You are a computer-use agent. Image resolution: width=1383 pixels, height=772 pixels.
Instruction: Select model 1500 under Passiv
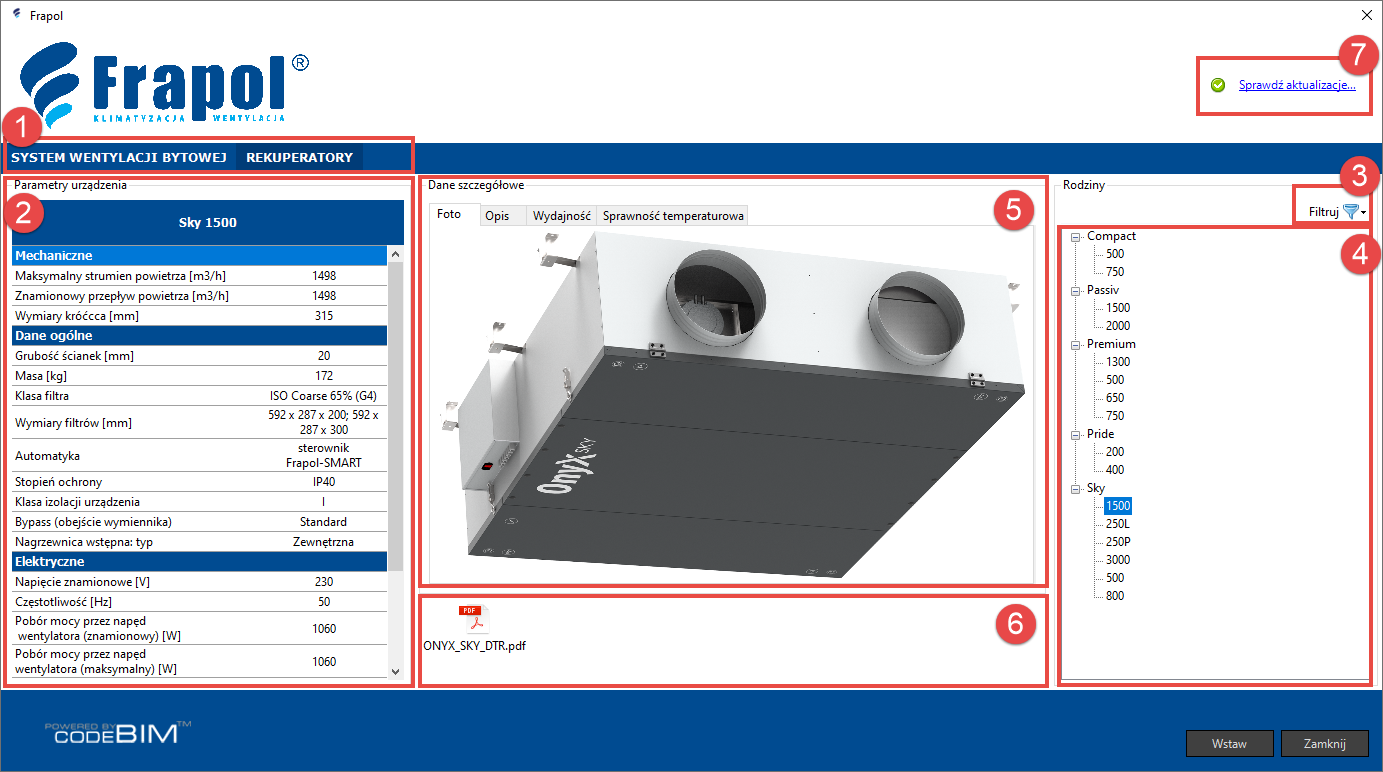[1118, 308]
